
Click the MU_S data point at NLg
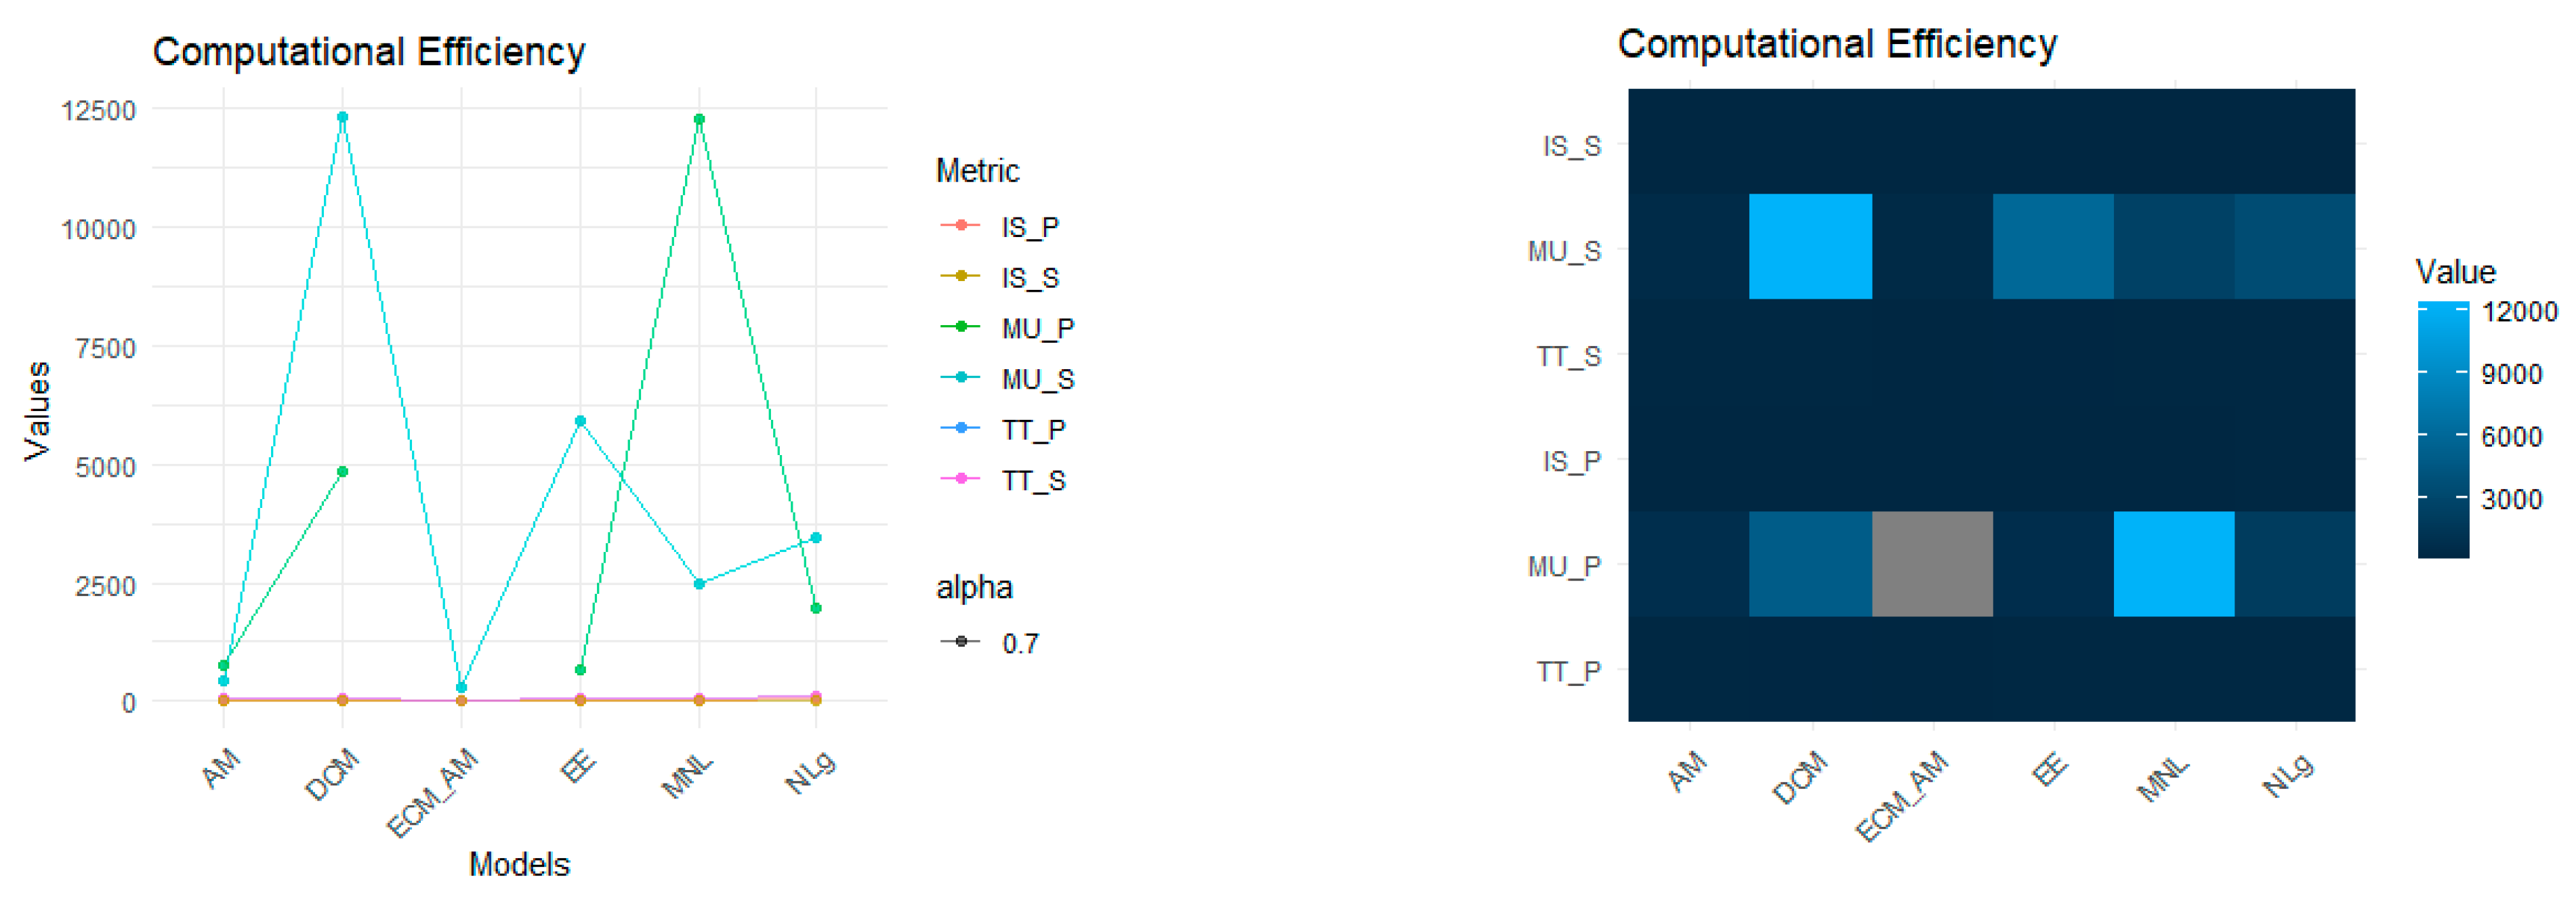pos(816,538)
